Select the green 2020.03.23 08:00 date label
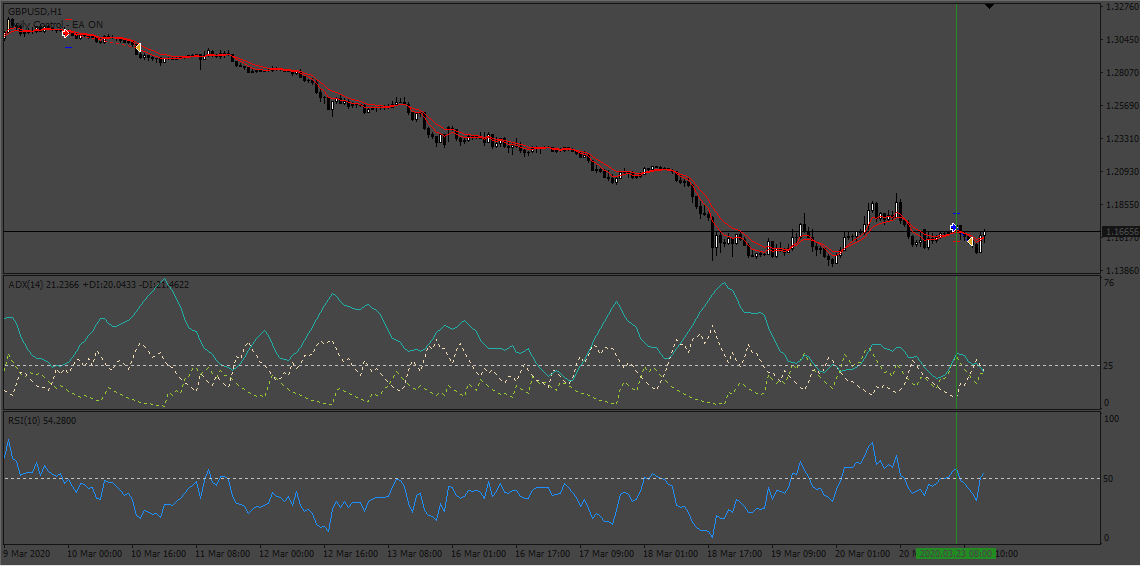The width and height of the screenshot is (1140, 567). (955, 553)
